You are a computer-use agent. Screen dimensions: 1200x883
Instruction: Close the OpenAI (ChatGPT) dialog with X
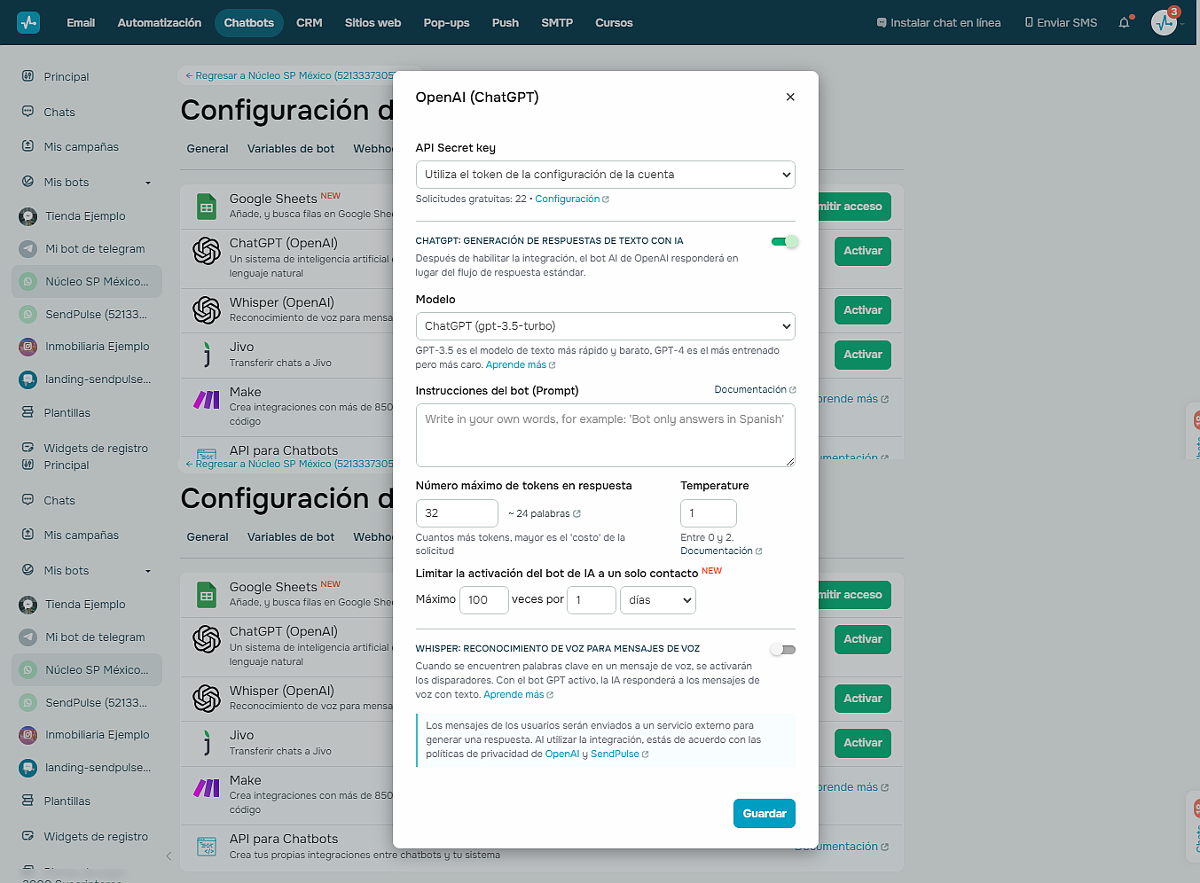pos(790,97)
